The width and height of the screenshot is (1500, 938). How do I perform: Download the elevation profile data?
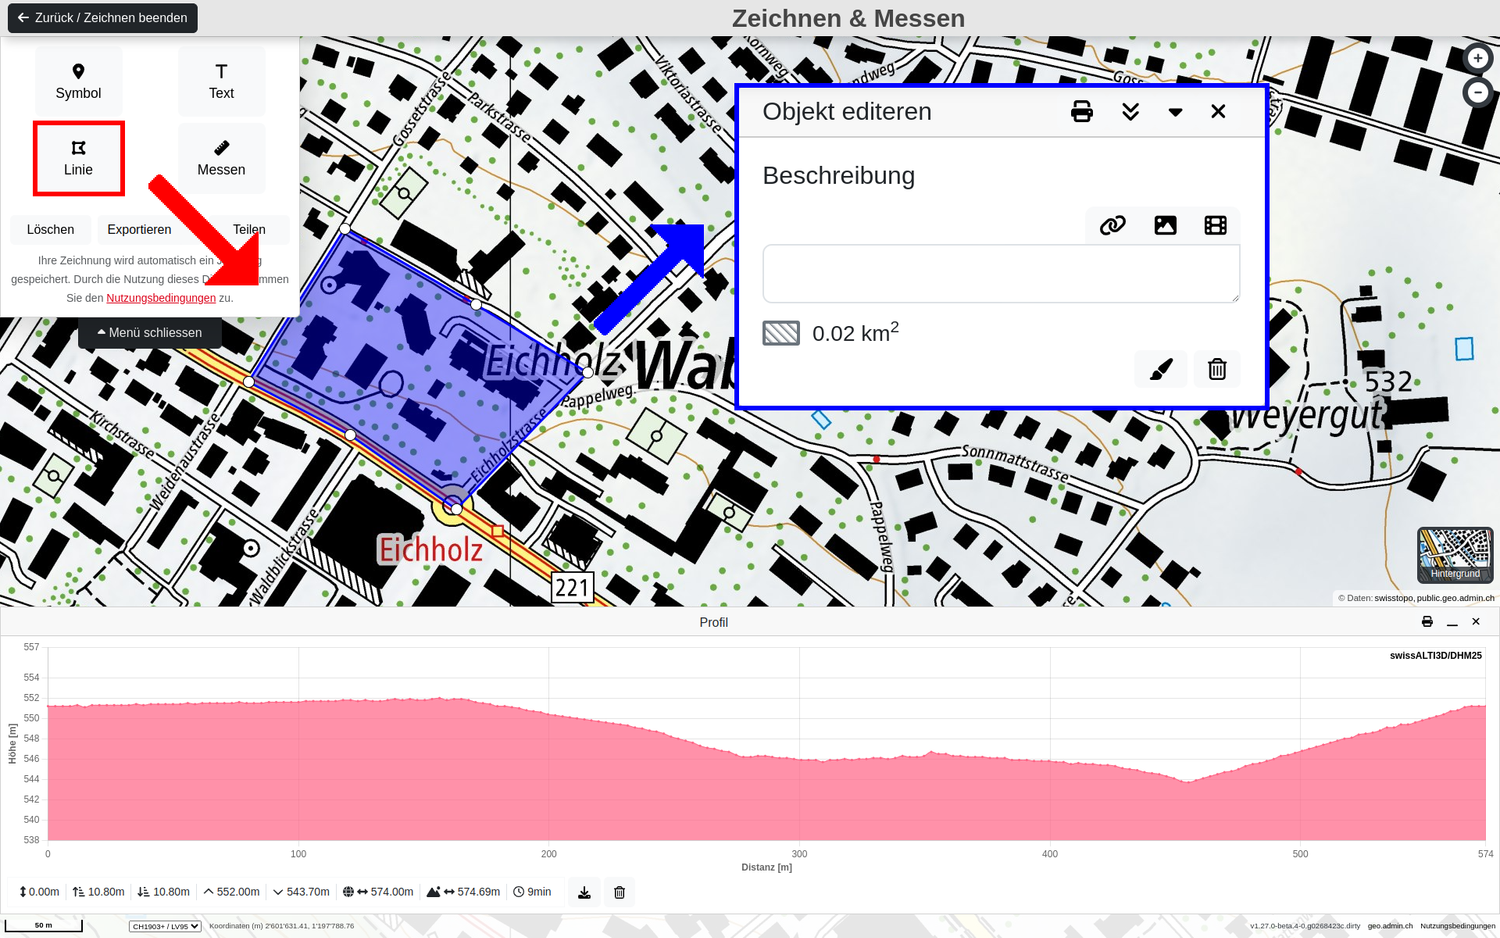(584, 892)
